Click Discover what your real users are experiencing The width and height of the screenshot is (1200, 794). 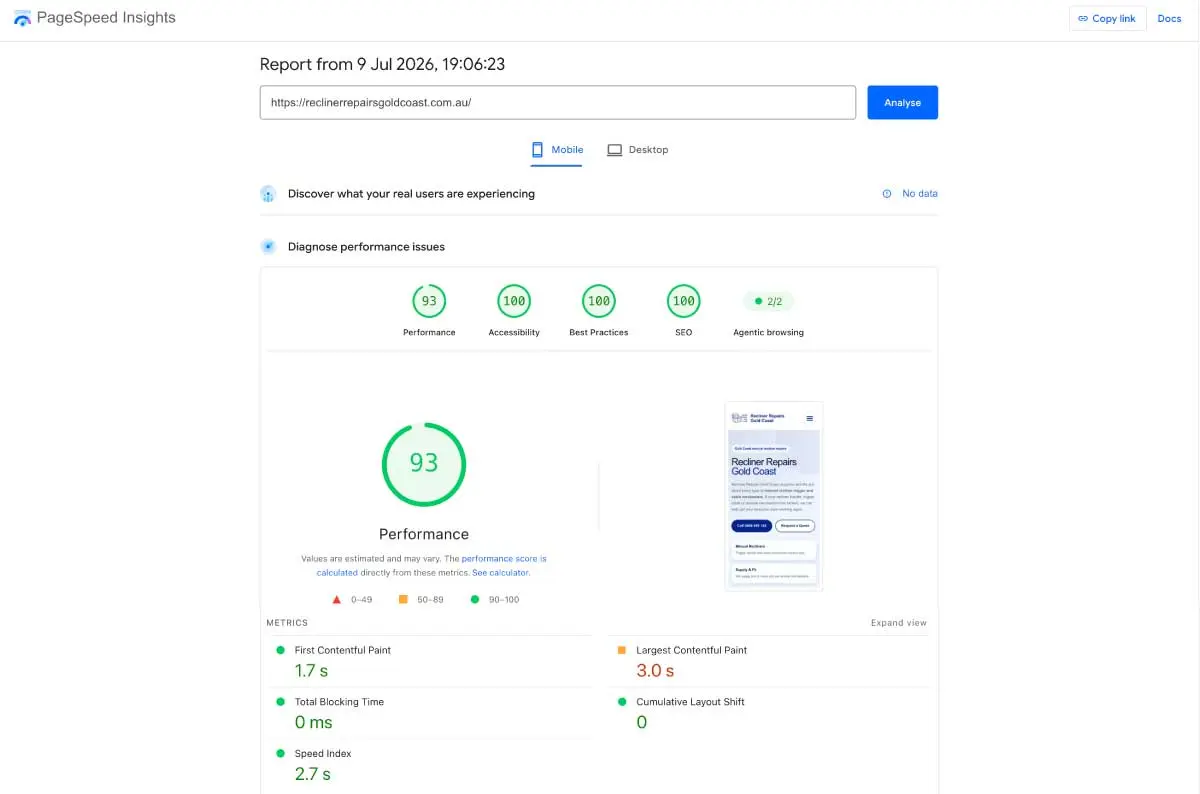click(x=411, y=194)
